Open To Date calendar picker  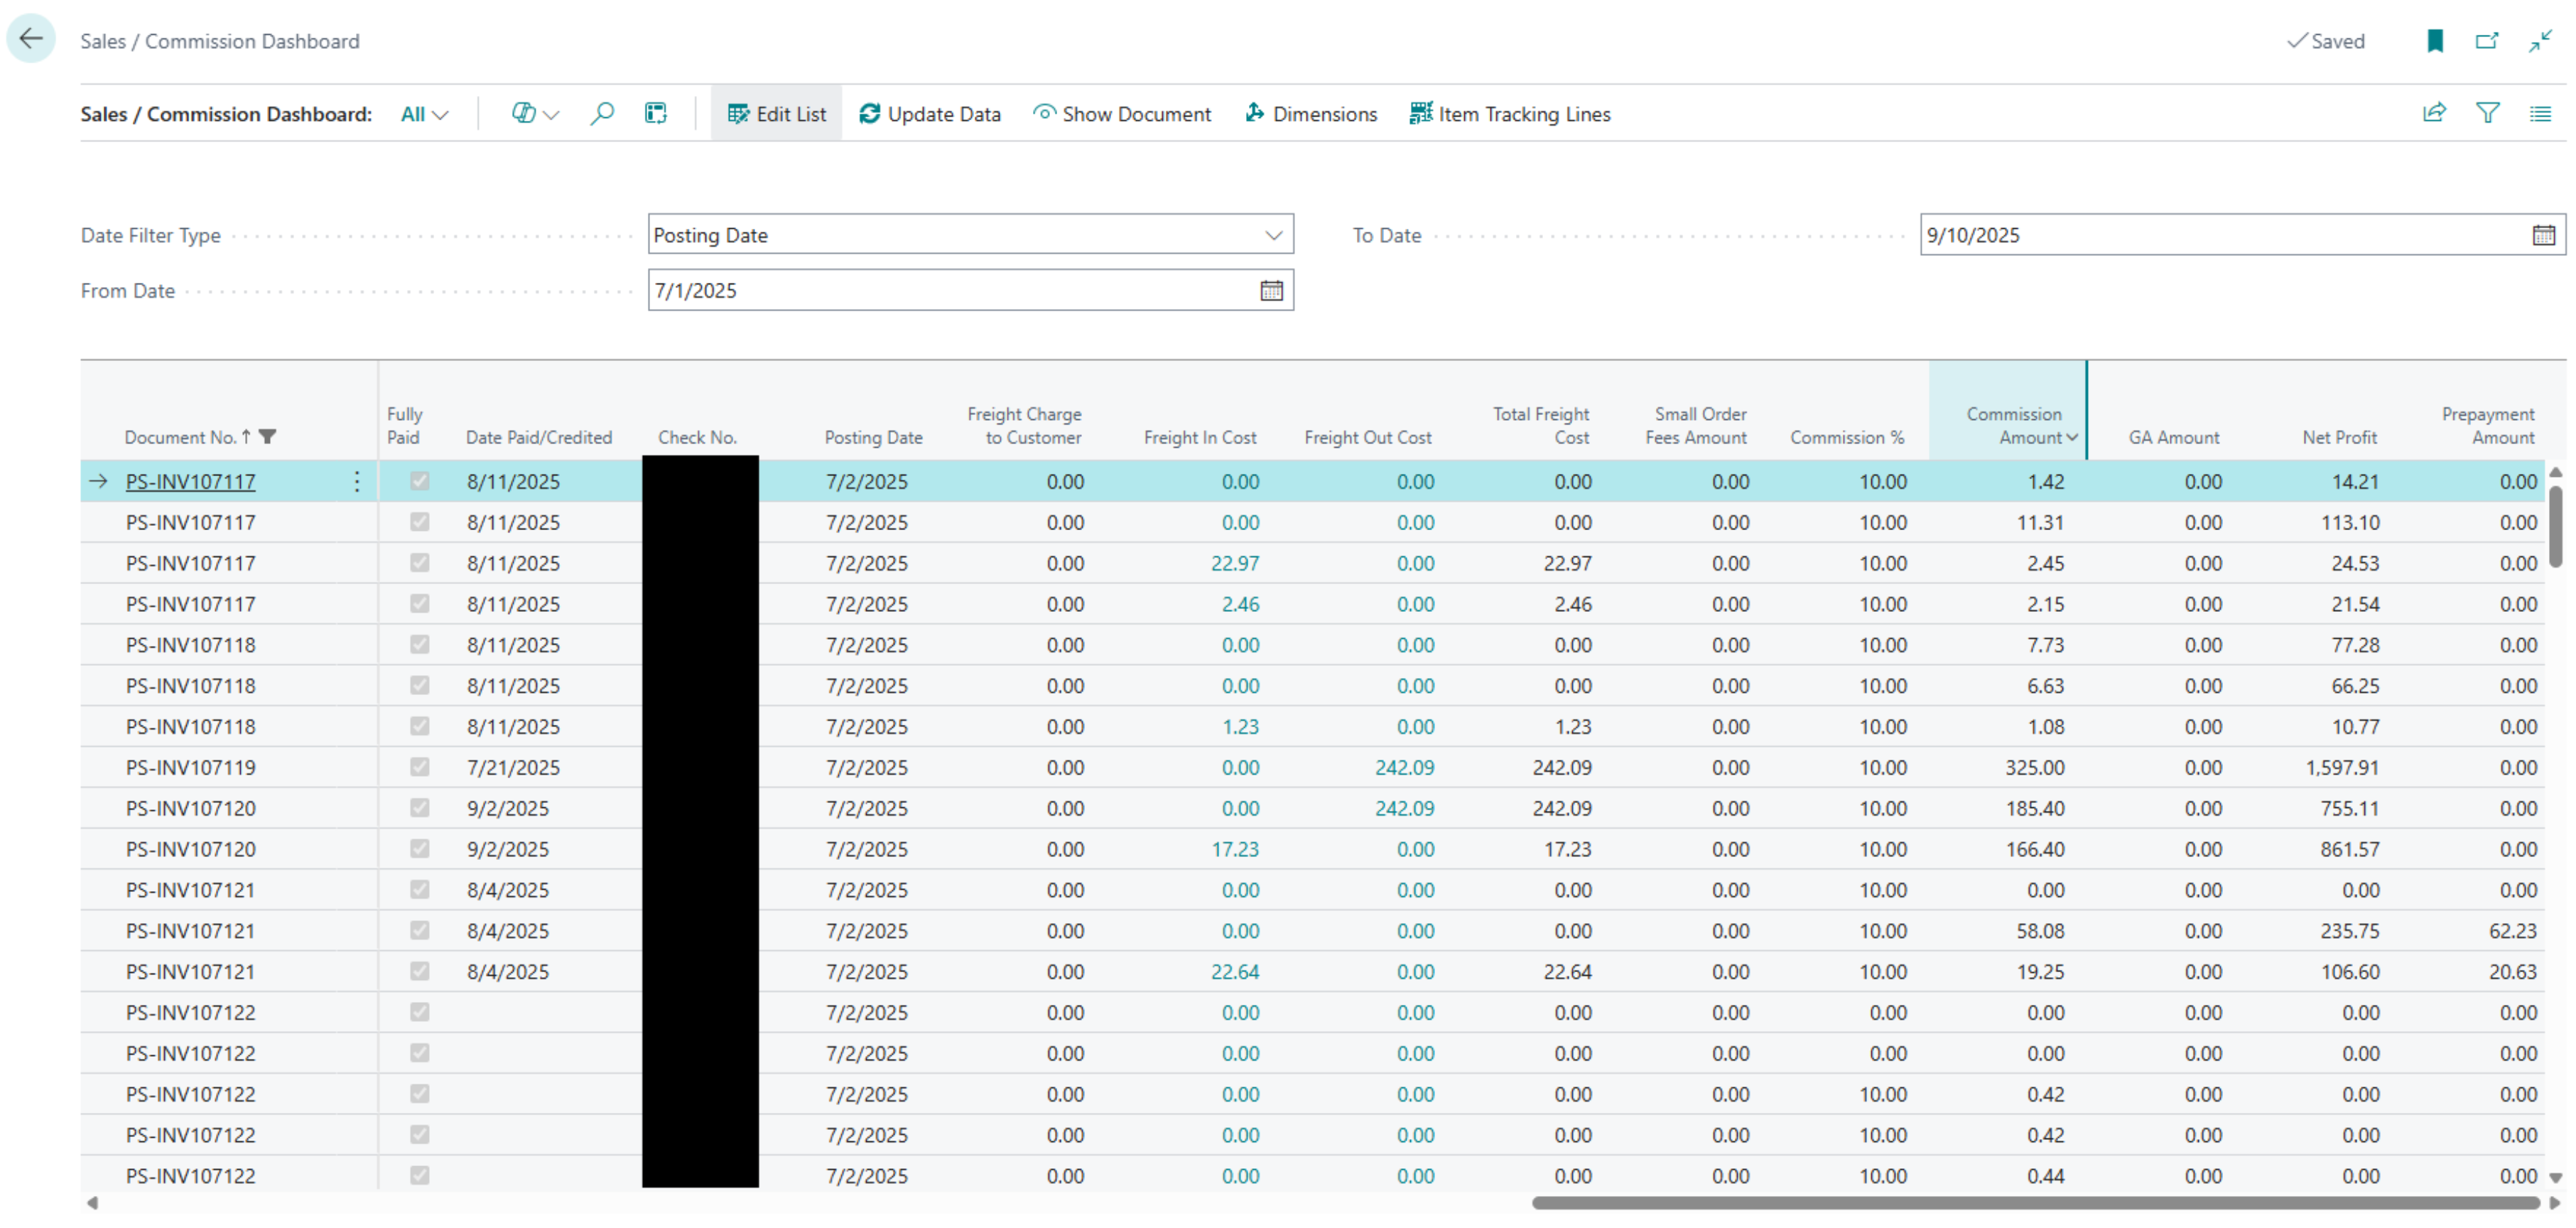point(2543,236)
